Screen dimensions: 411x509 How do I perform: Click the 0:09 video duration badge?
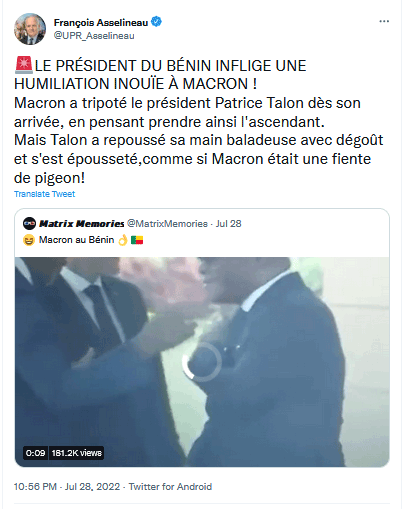pos(35,453)
